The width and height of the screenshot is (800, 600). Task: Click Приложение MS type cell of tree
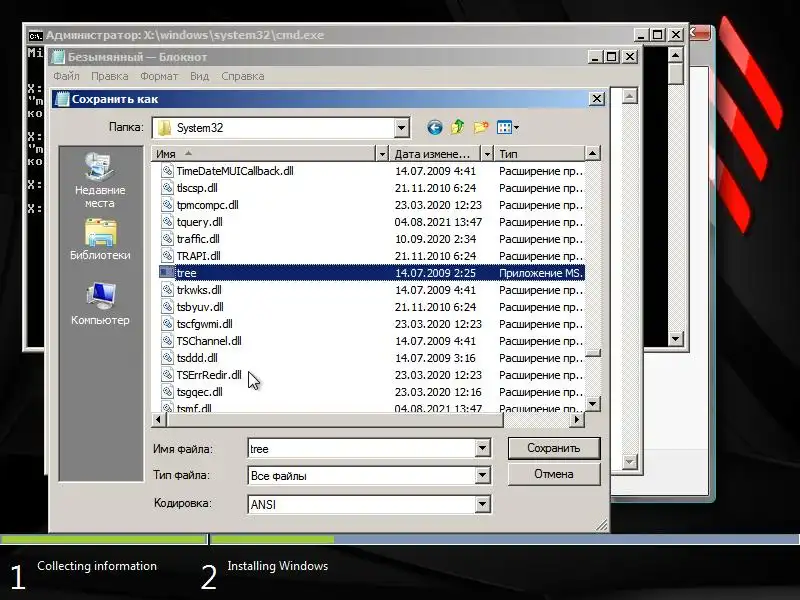pos(540,273)
